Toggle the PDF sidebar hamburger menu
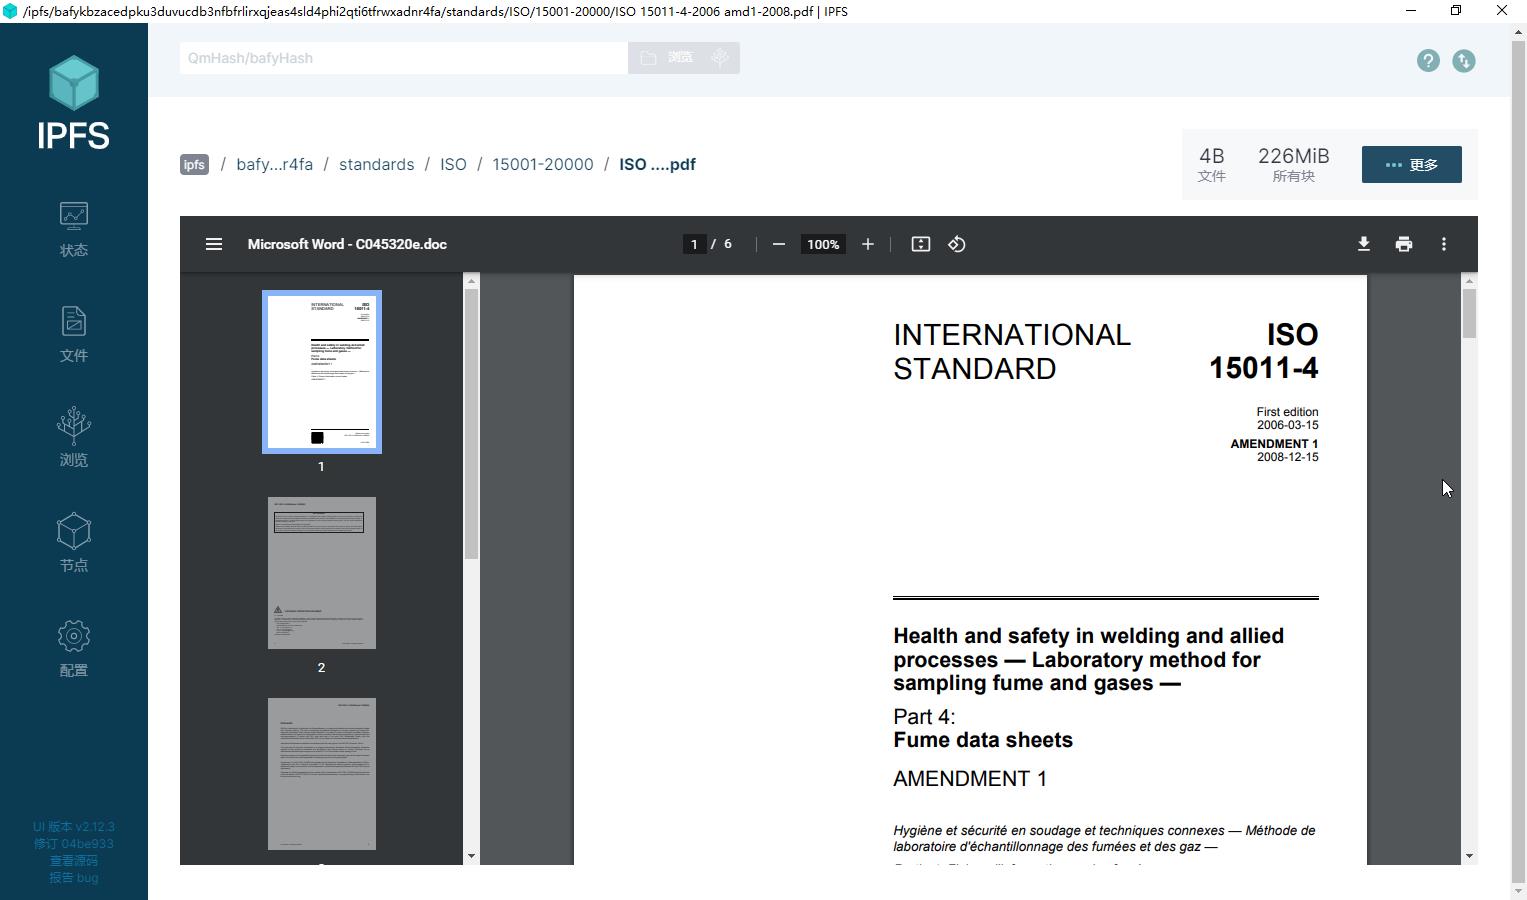The image size is (1527, 900). click(x=214, y=244)
